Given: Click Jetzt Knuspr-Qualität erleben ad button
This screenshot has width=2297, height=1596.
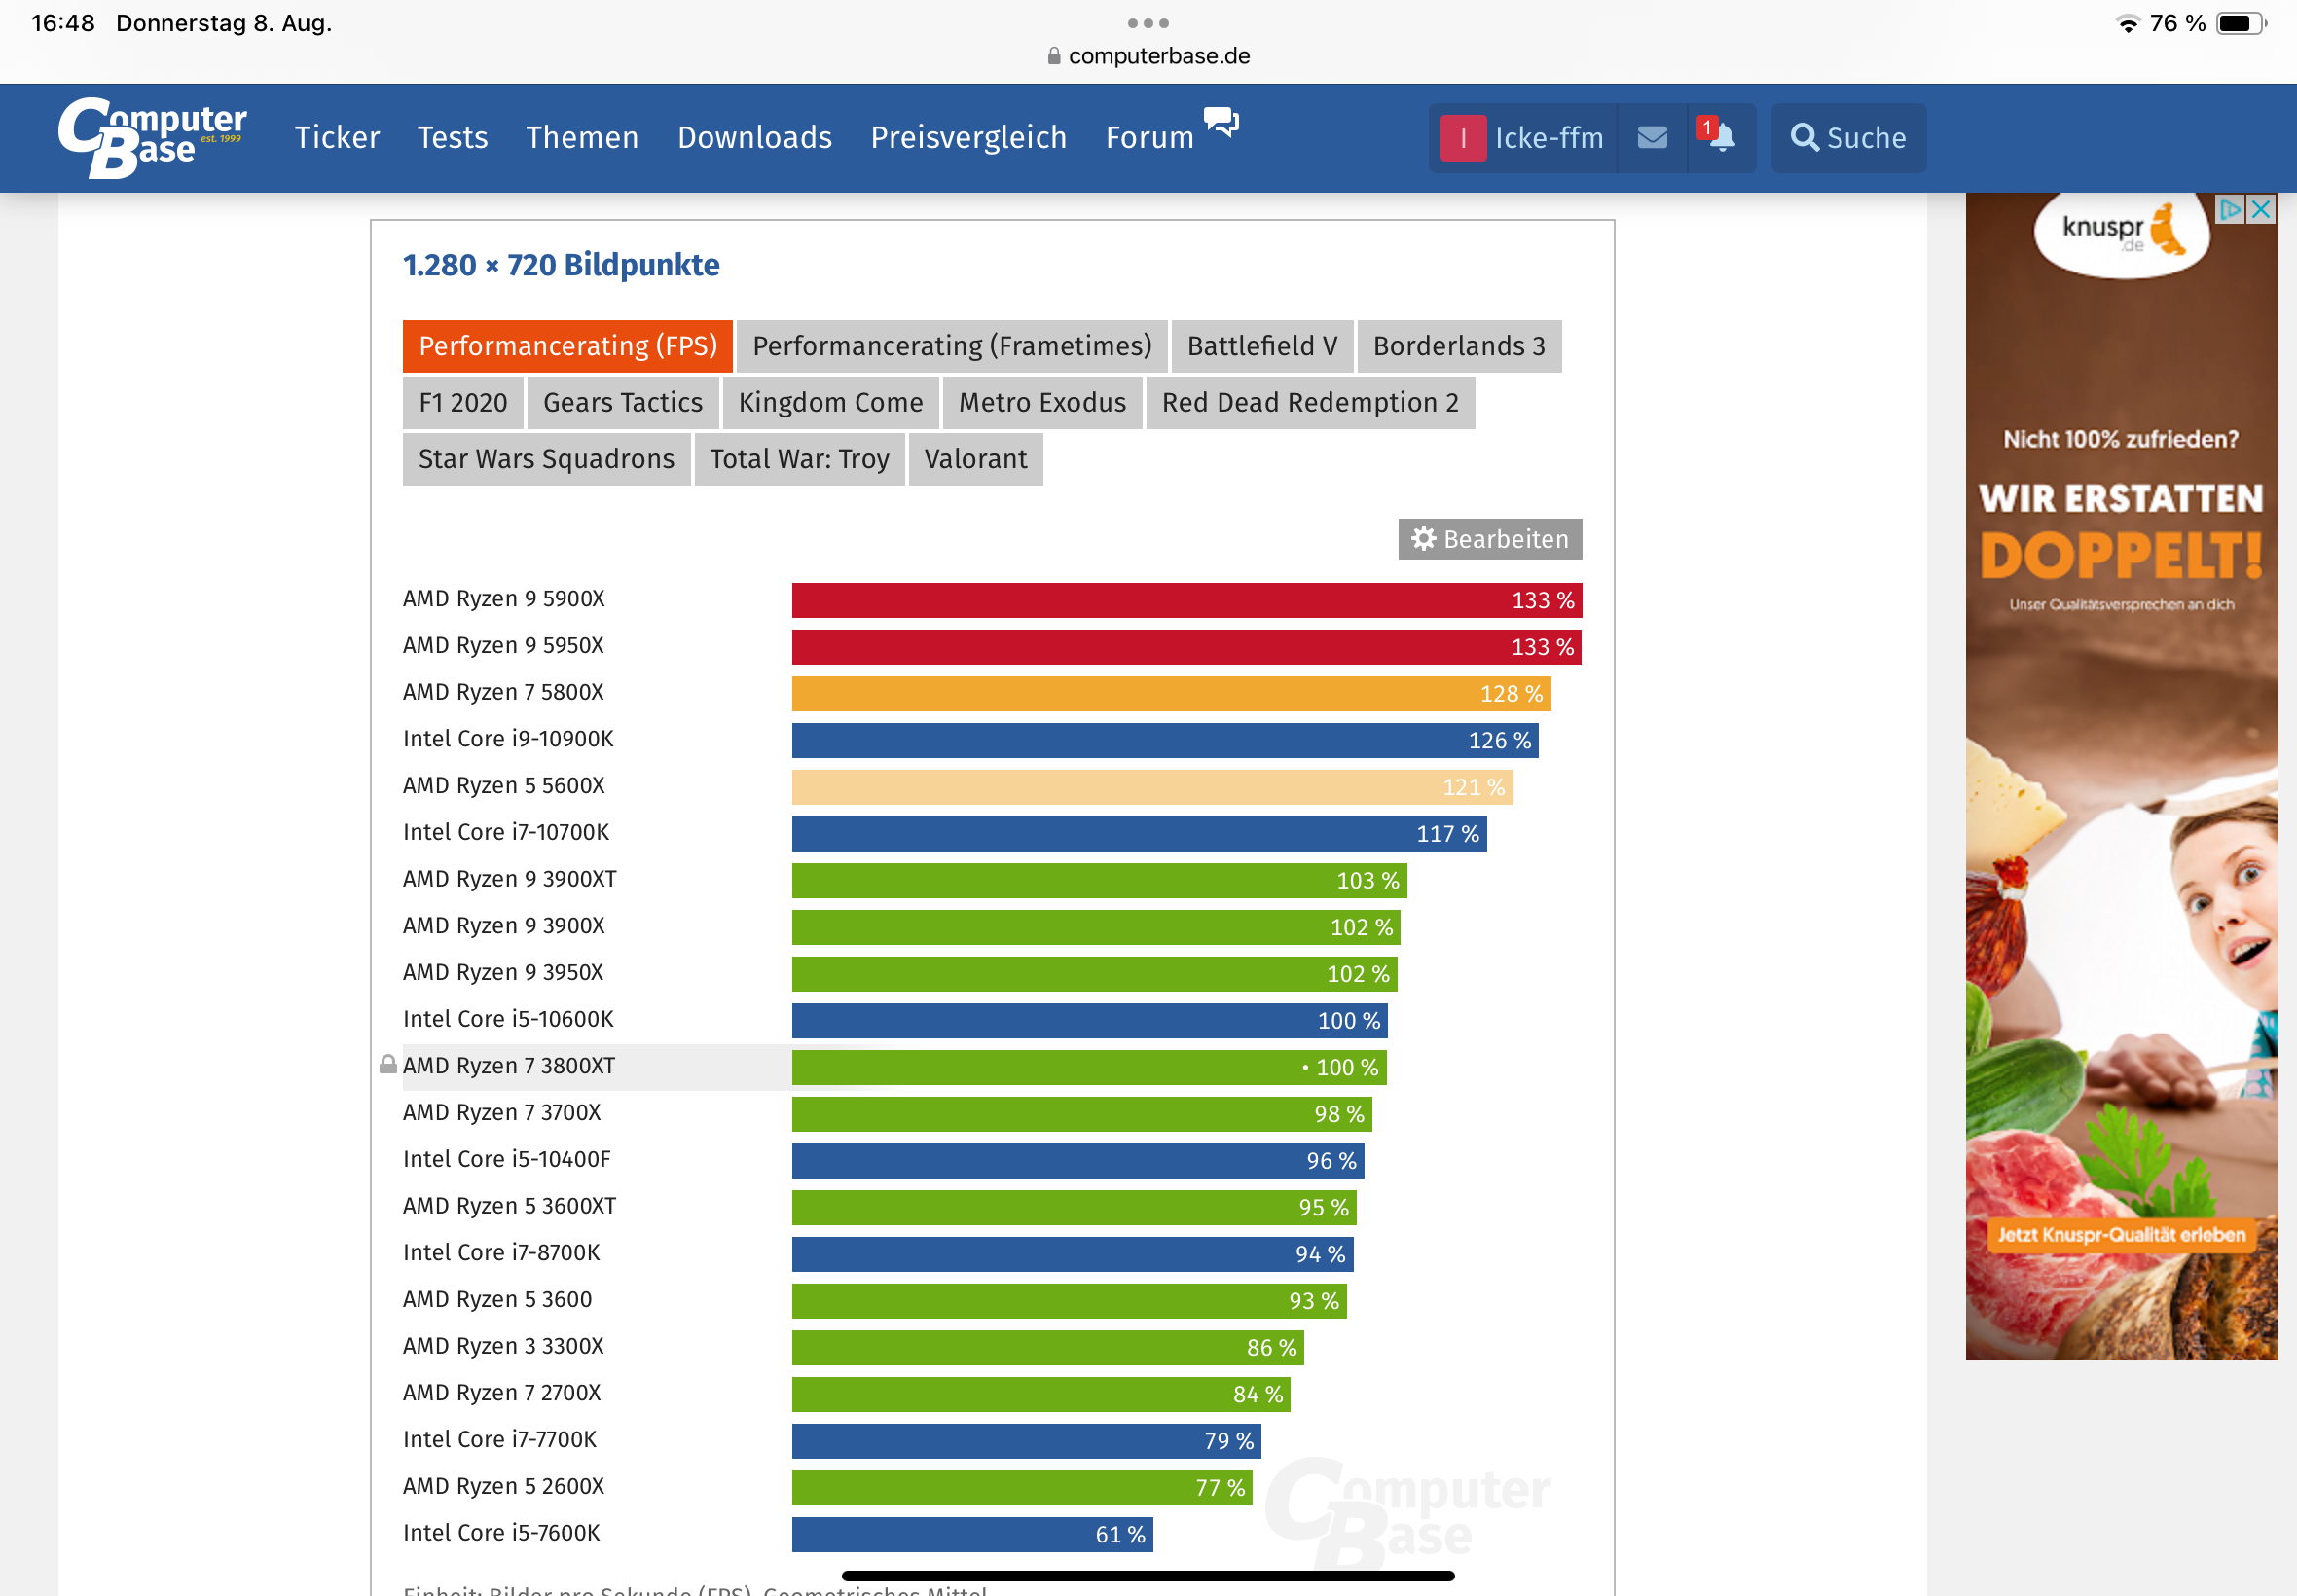Looking at the screenshot, I should 2120,1235.
